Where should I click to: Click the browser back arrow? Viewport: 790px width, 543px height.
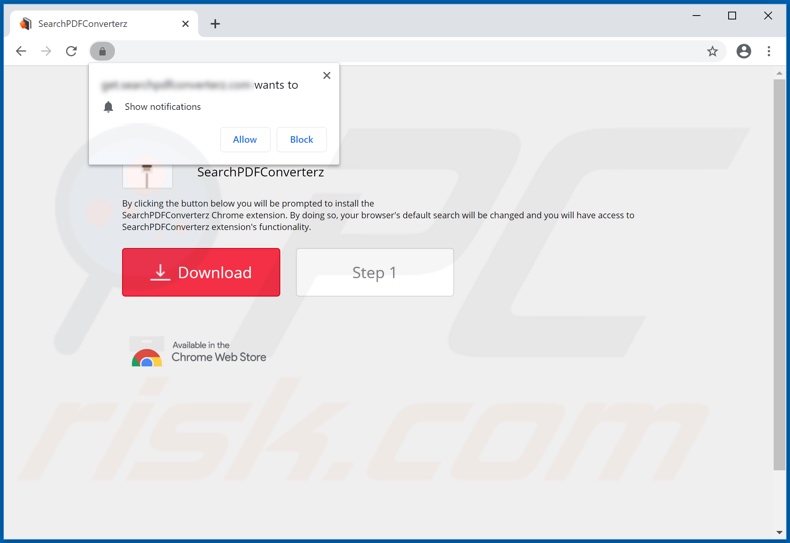(21, 51)
